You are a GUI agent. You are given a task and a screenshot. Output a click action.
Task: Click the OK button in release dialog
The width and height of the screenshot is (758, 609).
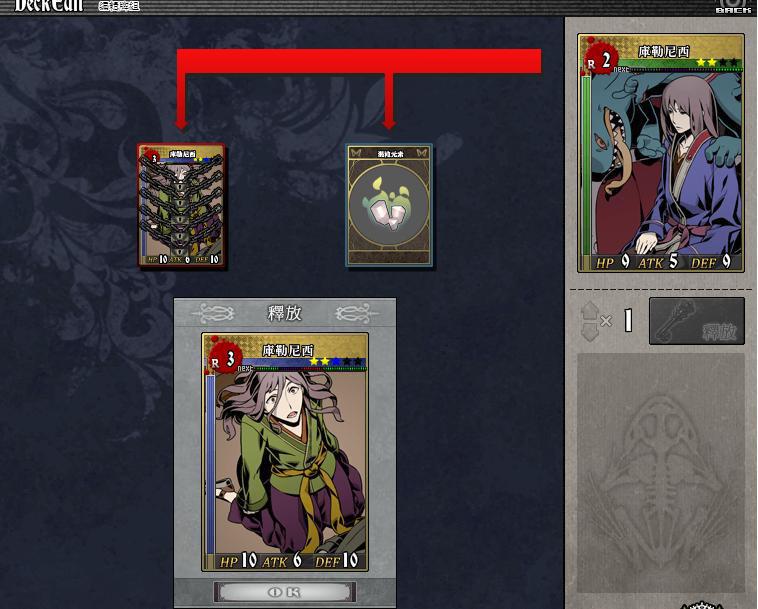(x=285, y=592)
